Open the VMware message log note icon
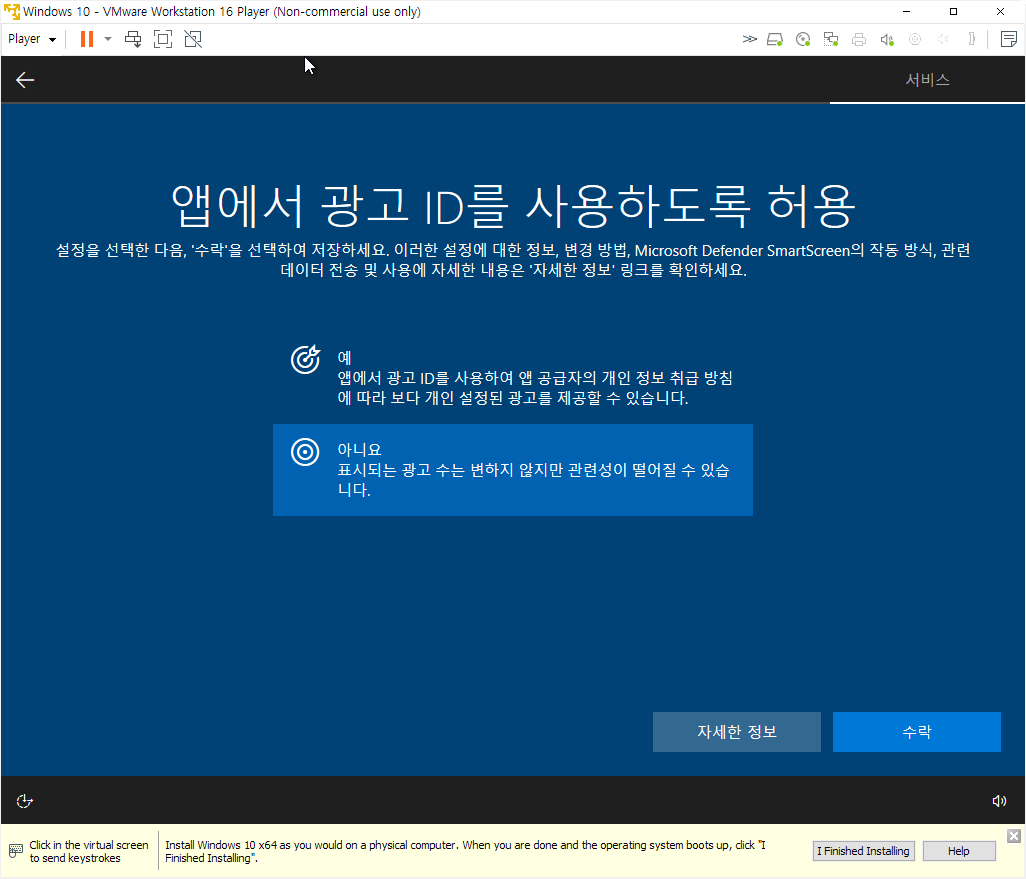 coord(1008,39)
